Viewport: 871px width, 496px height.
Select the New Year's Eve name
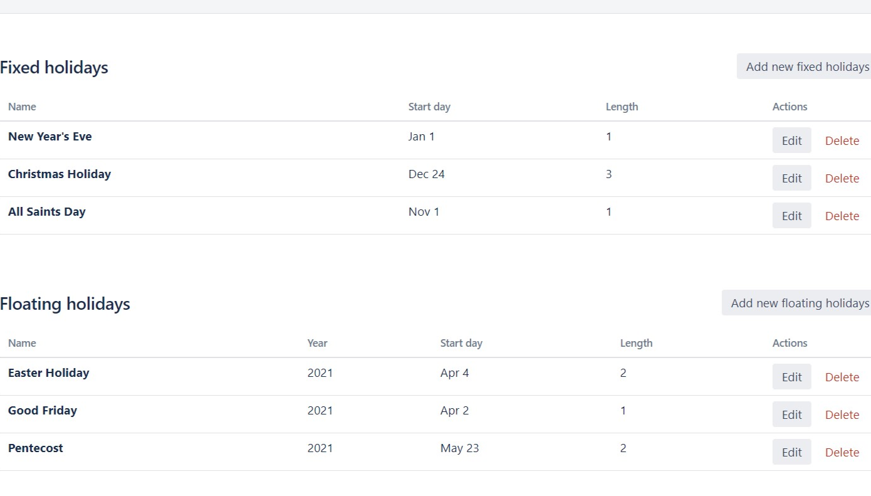pos(50,137)
